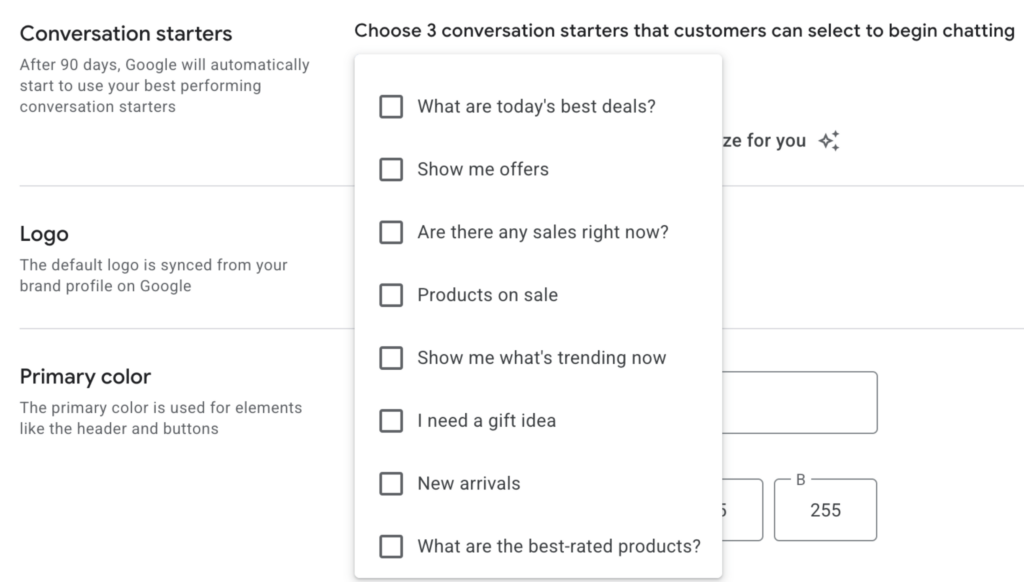This screenshot has height=582, width=1024.
Task: Enable the 'Show me offers' conversation starter
Action: pos(391,169)
